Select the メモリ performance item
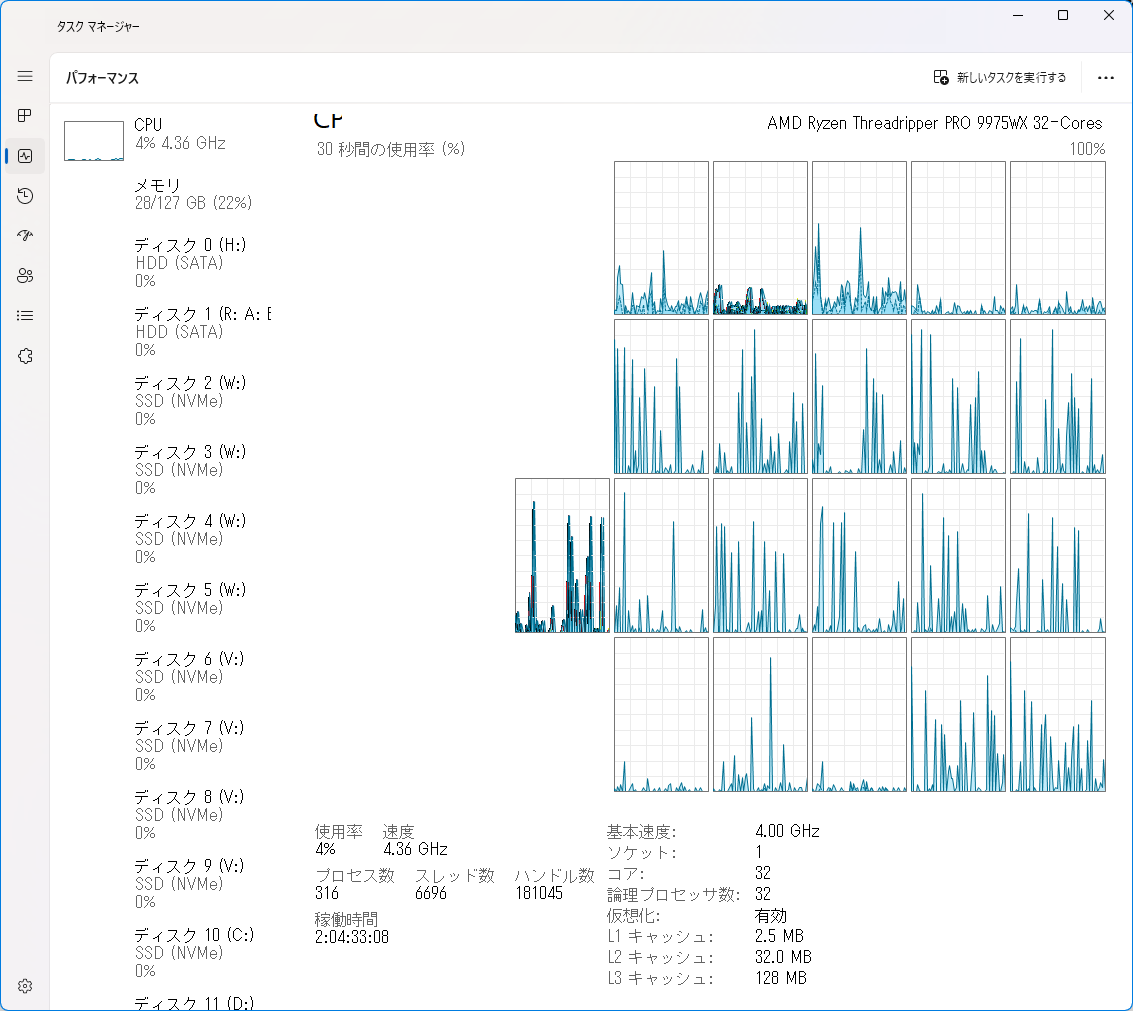Viewport: 1133px width, 1011px height. [166, 194]
